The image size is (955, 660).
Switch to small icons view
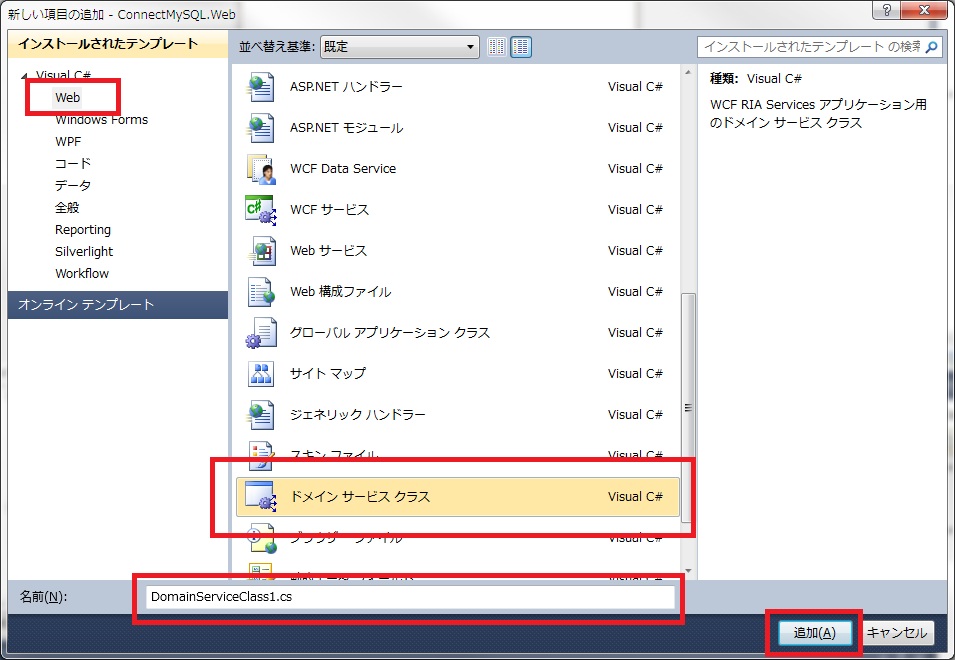click(x=496, y=47)
